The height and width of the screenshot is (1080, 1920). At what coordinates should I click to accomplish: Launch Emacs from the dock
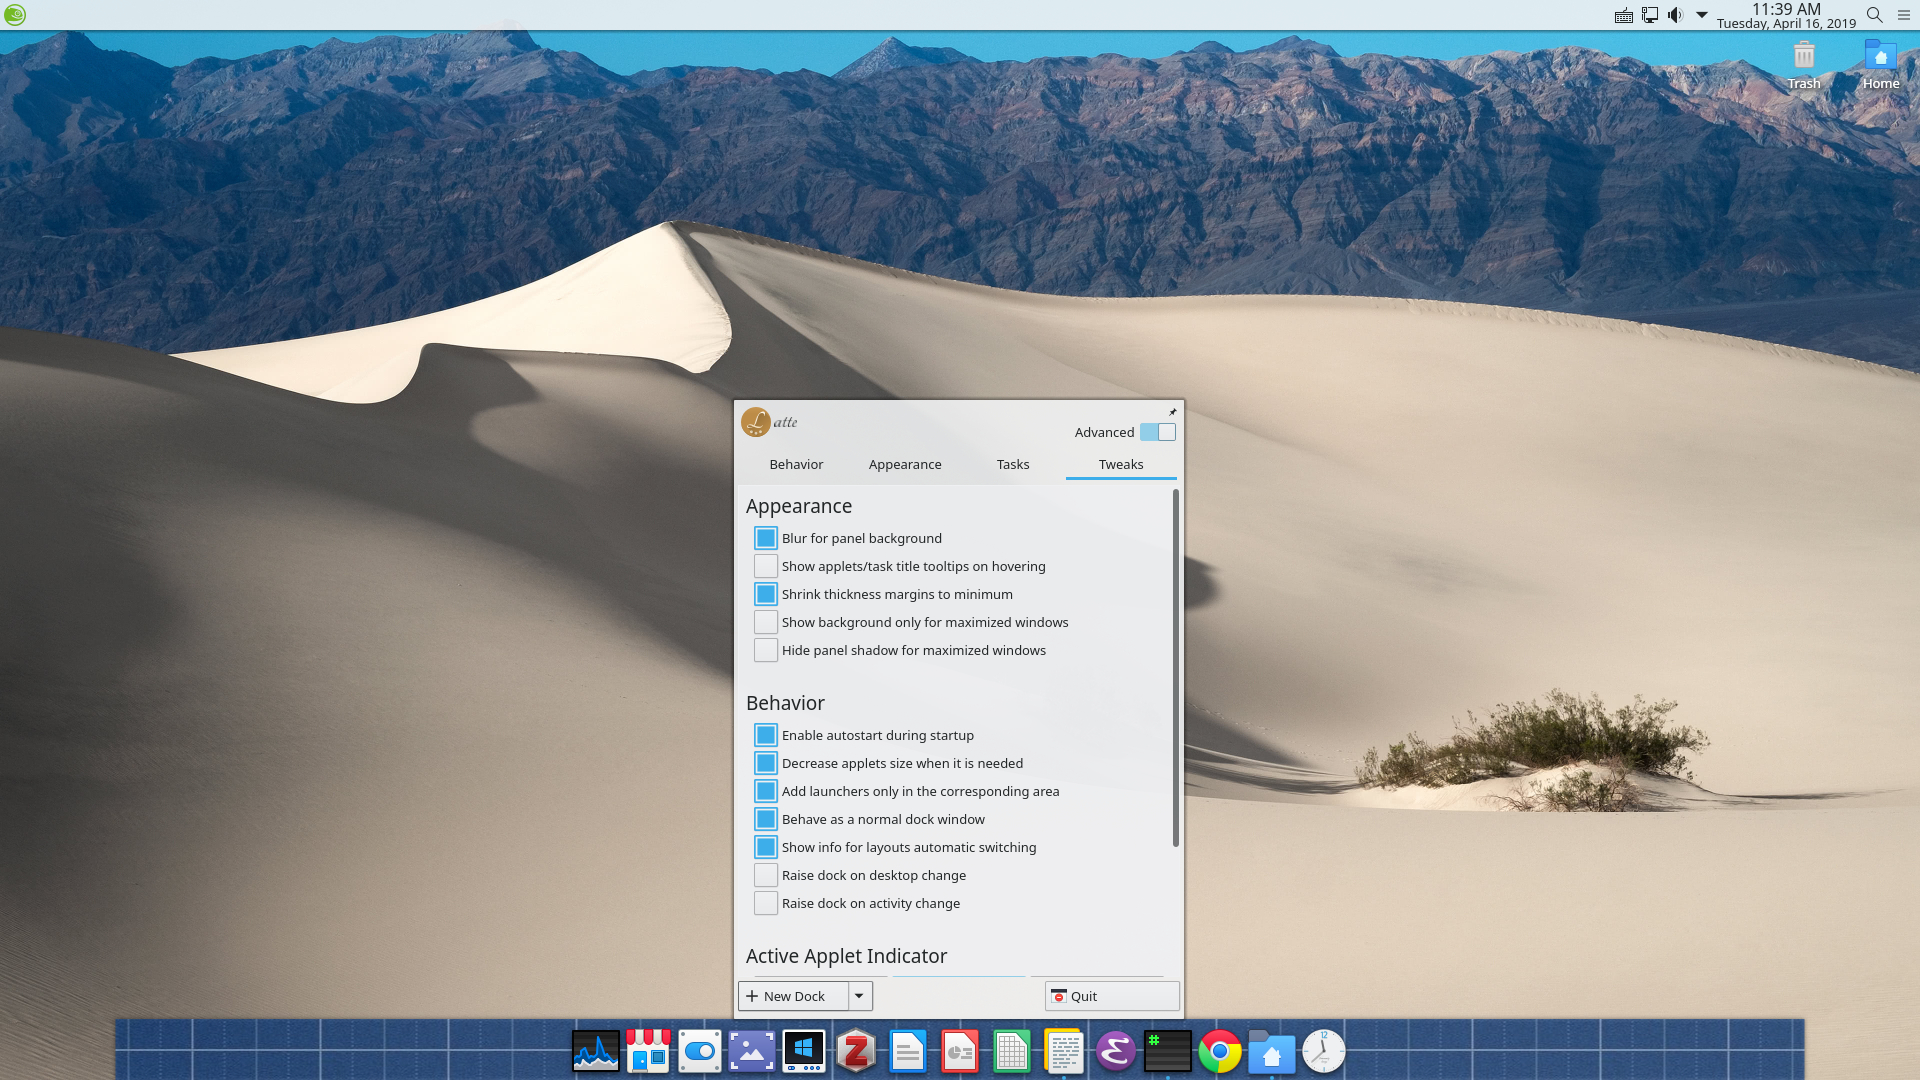click(x=1115, y=1052)
